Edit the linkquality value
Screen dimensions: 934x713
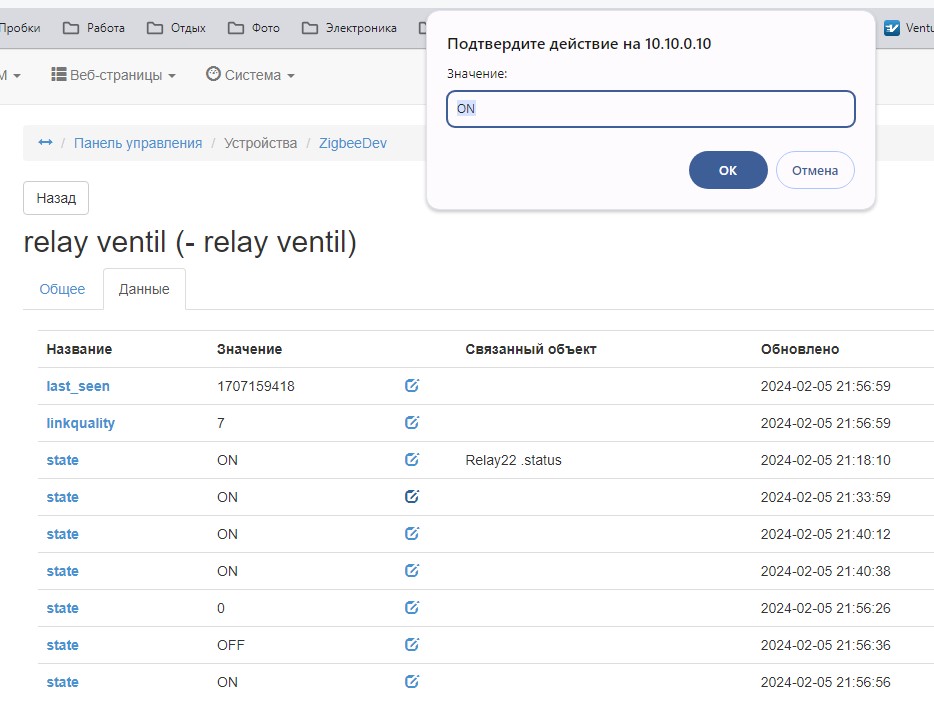tap(411, 422)
